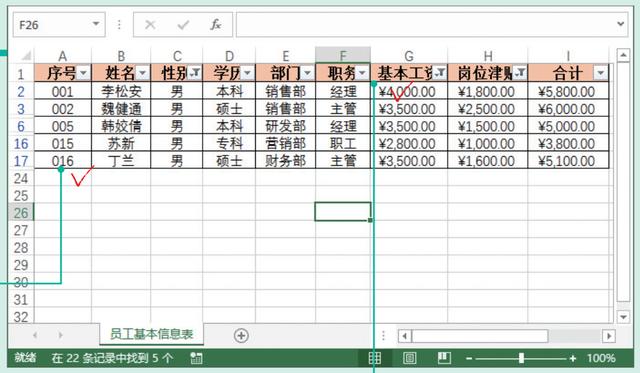Screen dimensions: 640x373
Task: Select cell containing 专科
Action: 229,144
